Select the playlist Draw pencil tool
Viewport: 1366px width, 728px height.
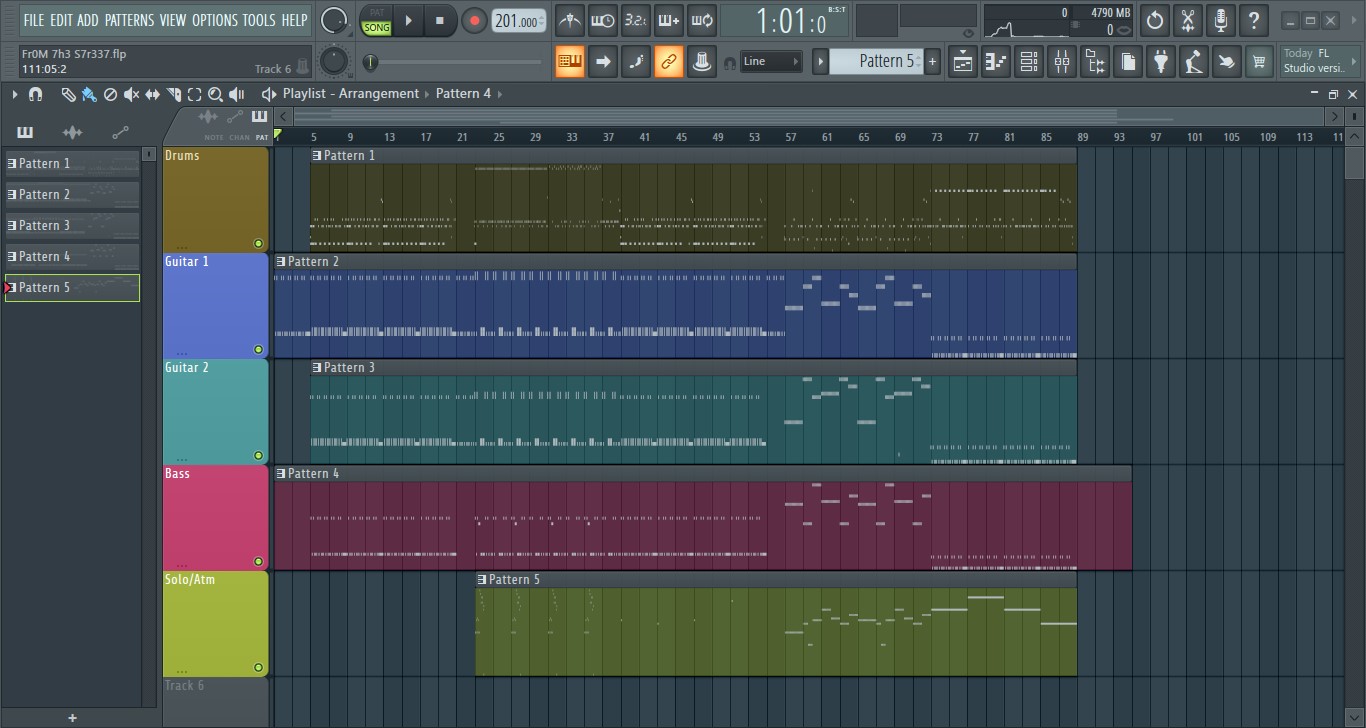coord(68,94)
